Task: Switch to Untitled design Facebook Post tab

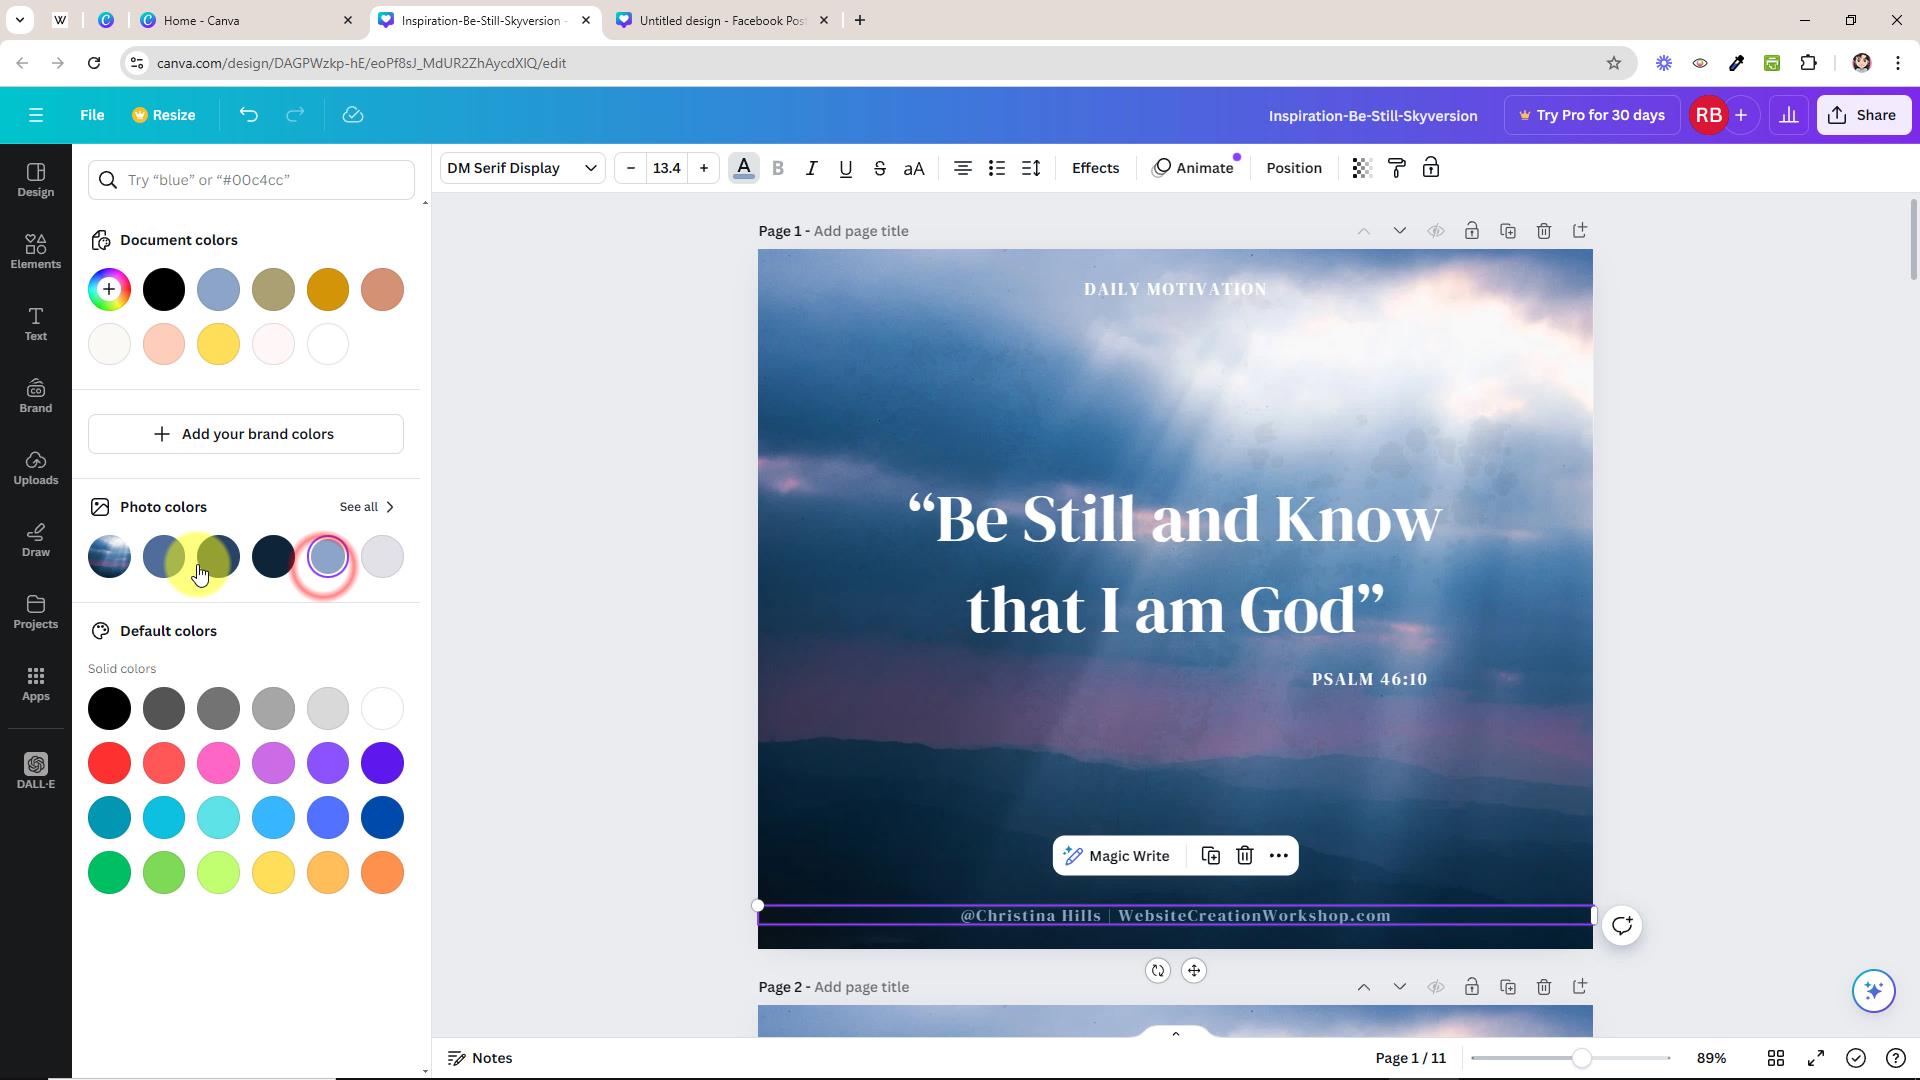Action: click(x=722, y=20)
